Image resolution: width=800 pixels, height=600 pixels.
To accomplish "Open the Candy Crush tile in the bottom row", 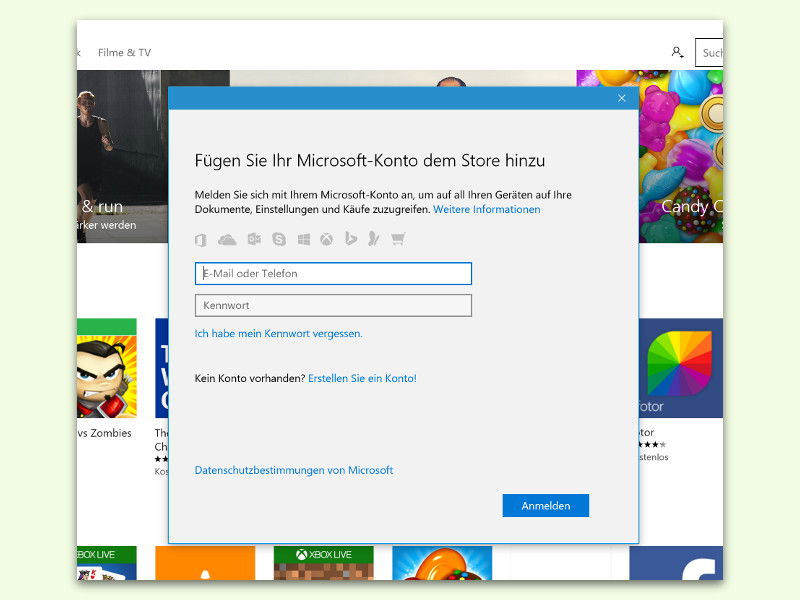I will pos(442,563).
